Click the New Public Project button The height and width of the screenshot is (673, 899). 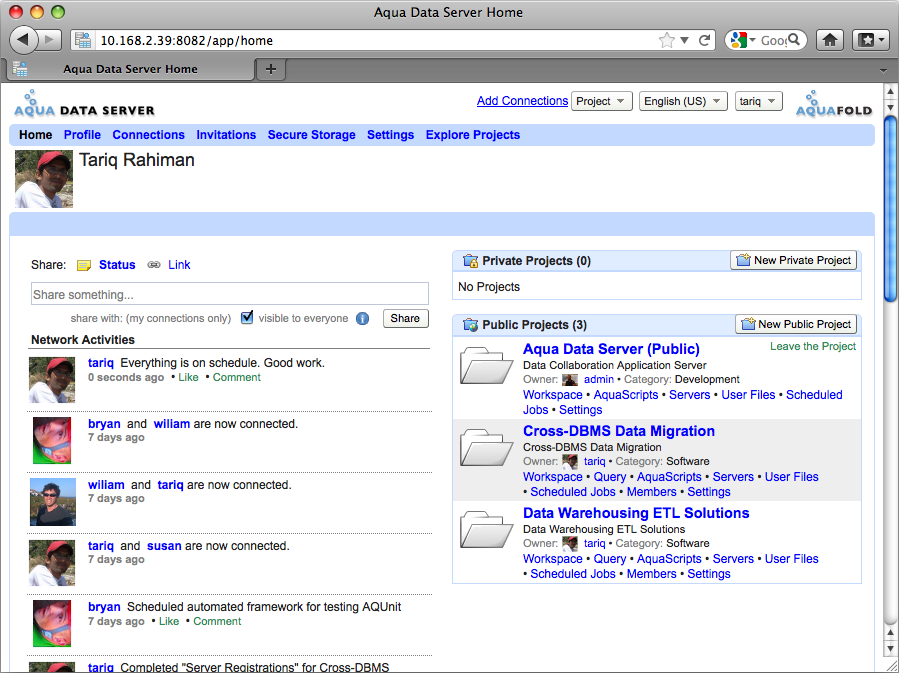pyautogui.click(x=796, y=324)
